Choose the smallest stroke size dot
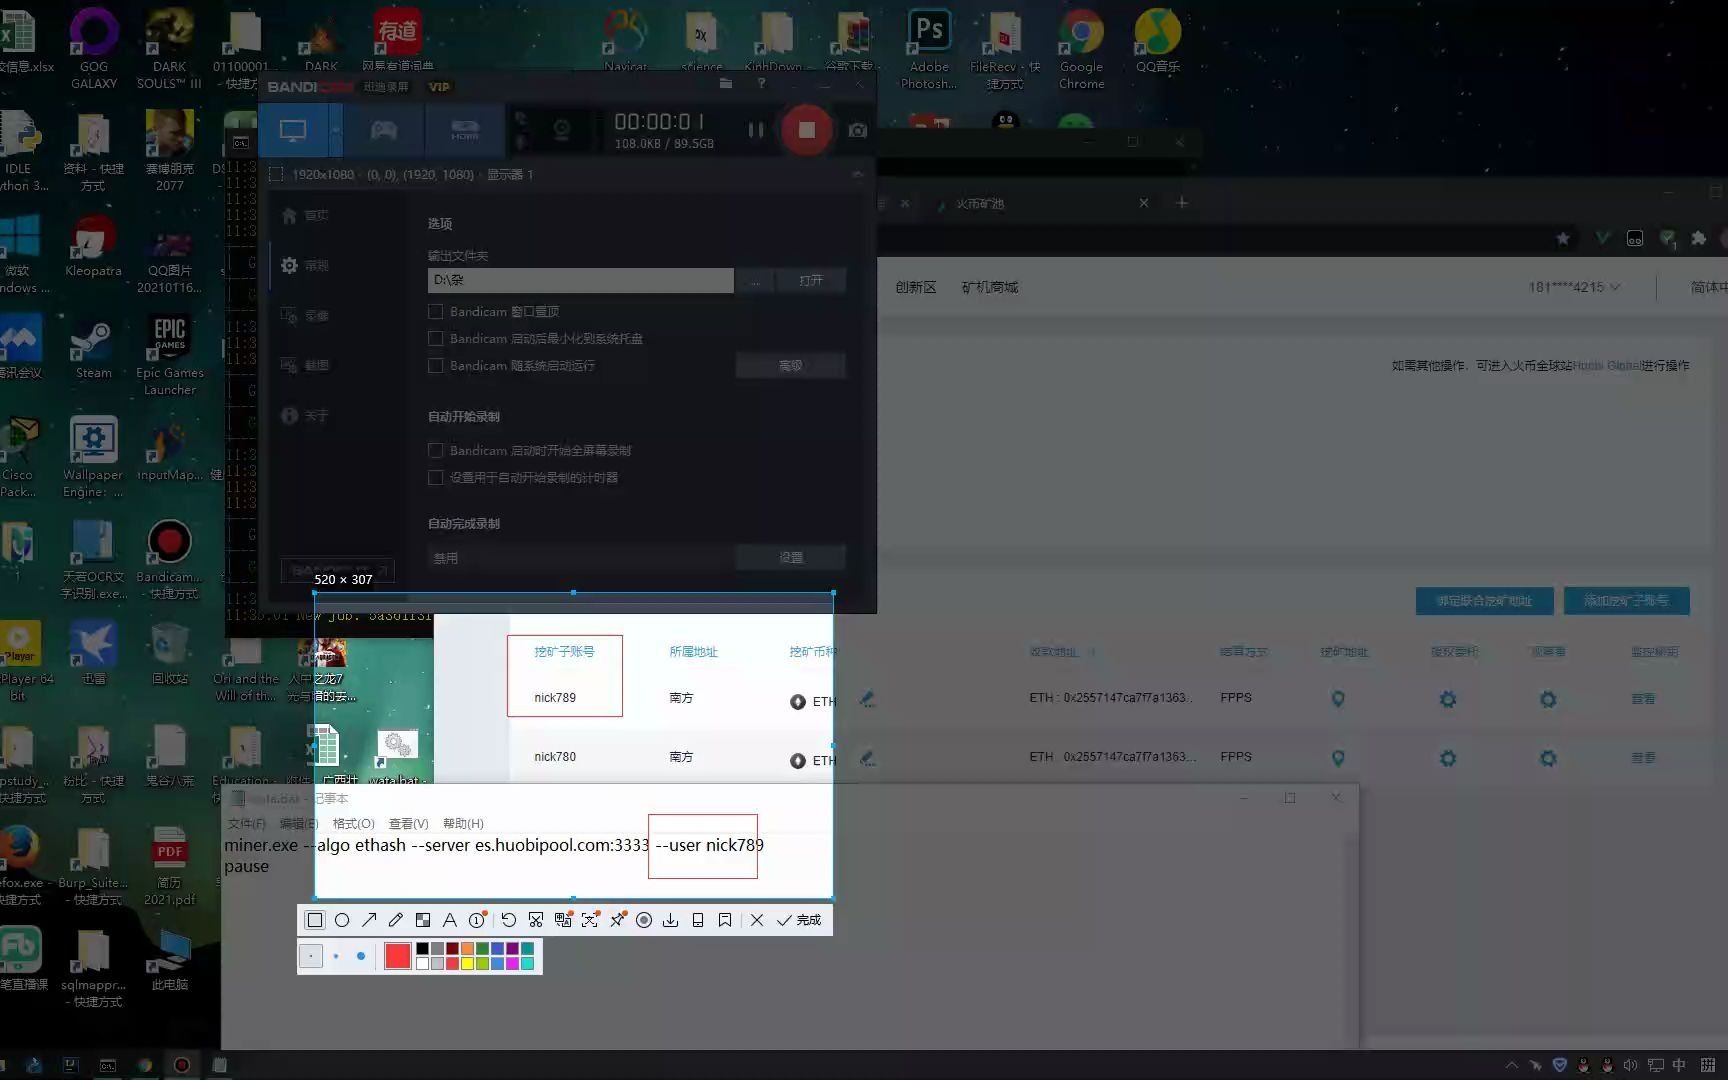 311,956
